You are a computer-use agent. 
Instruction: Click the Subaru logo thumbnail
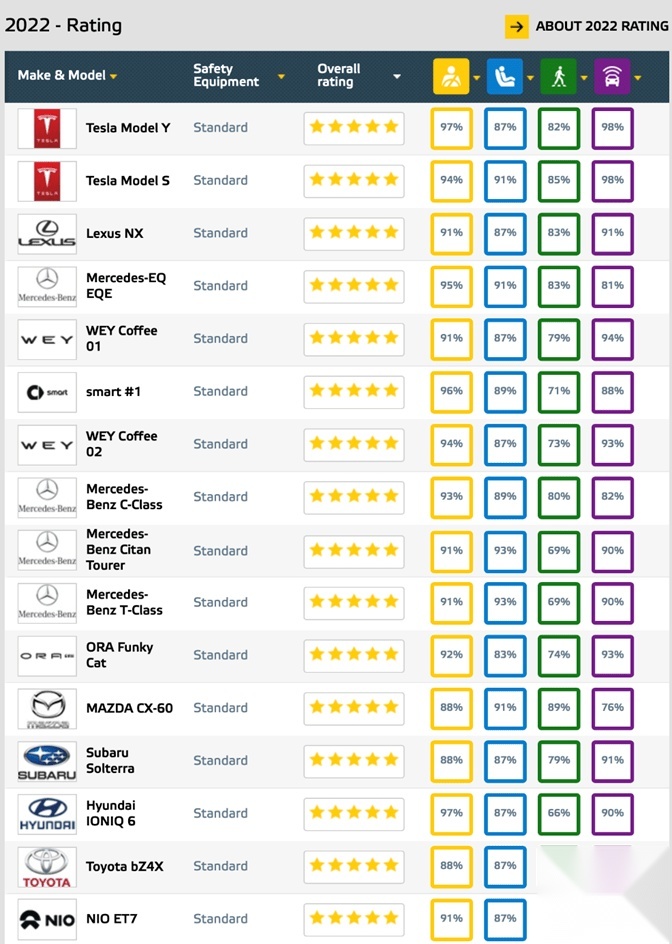pos(47,761)
